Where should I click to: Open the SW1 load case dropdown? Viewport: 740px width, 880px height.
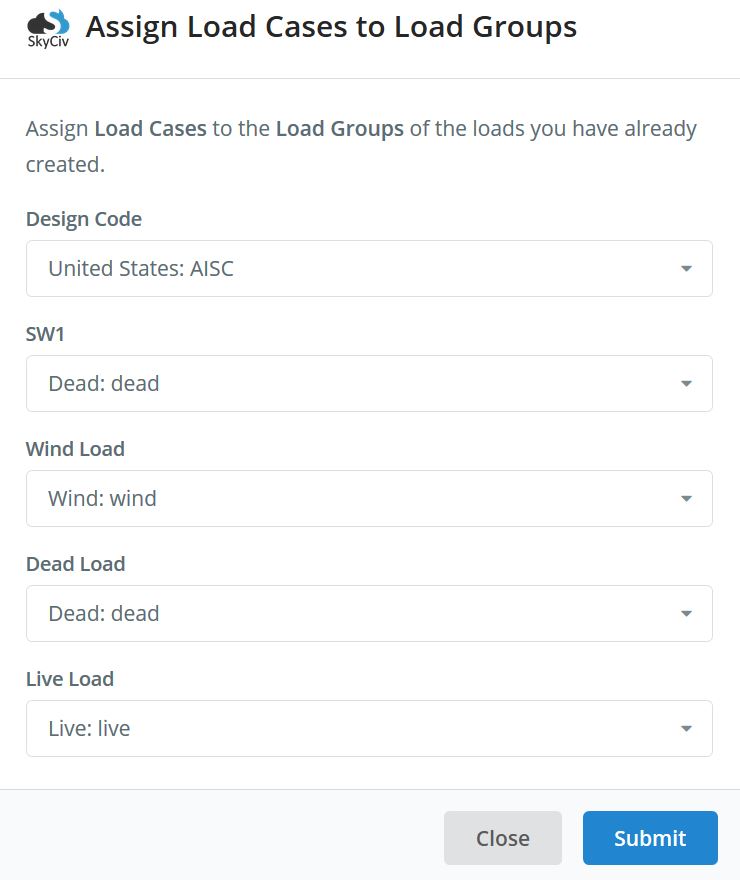pyautogui.click(x=369, y=384)
